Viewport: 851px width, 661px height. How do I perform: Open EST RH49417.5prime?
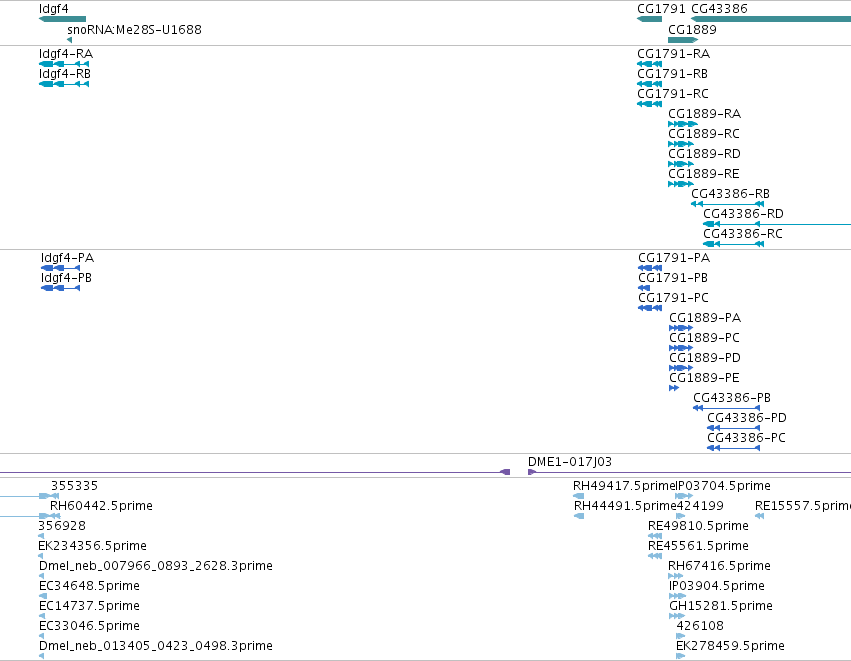[x=624, y=486]
